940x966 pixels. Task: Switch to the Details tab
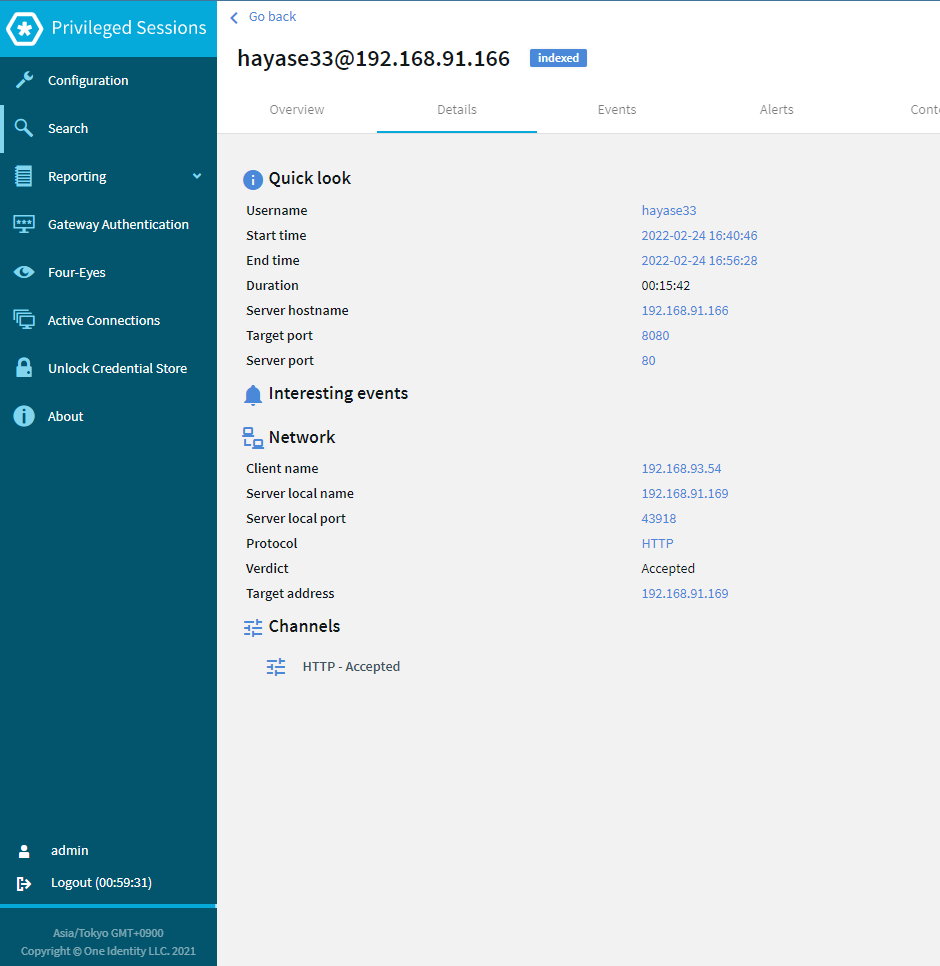(x=457, y=110)
